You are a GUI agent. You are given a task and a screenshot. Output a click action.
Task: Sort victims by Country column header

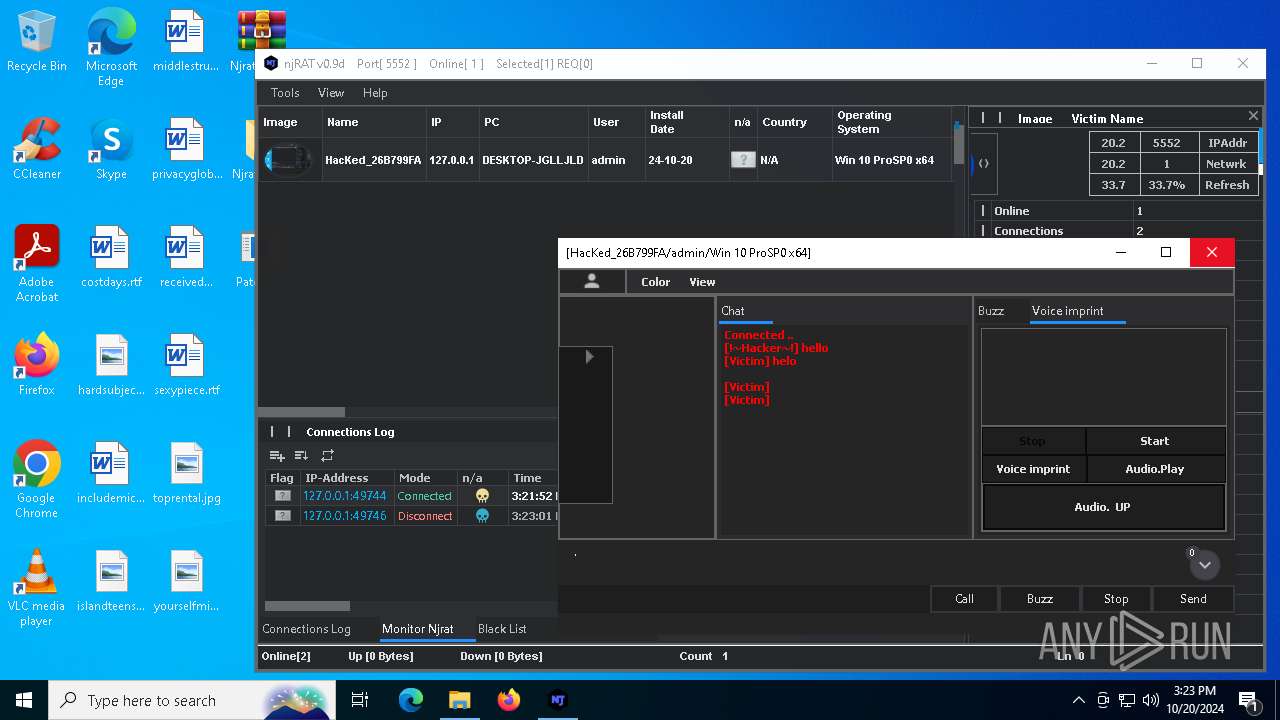click(x=794, y=122)
